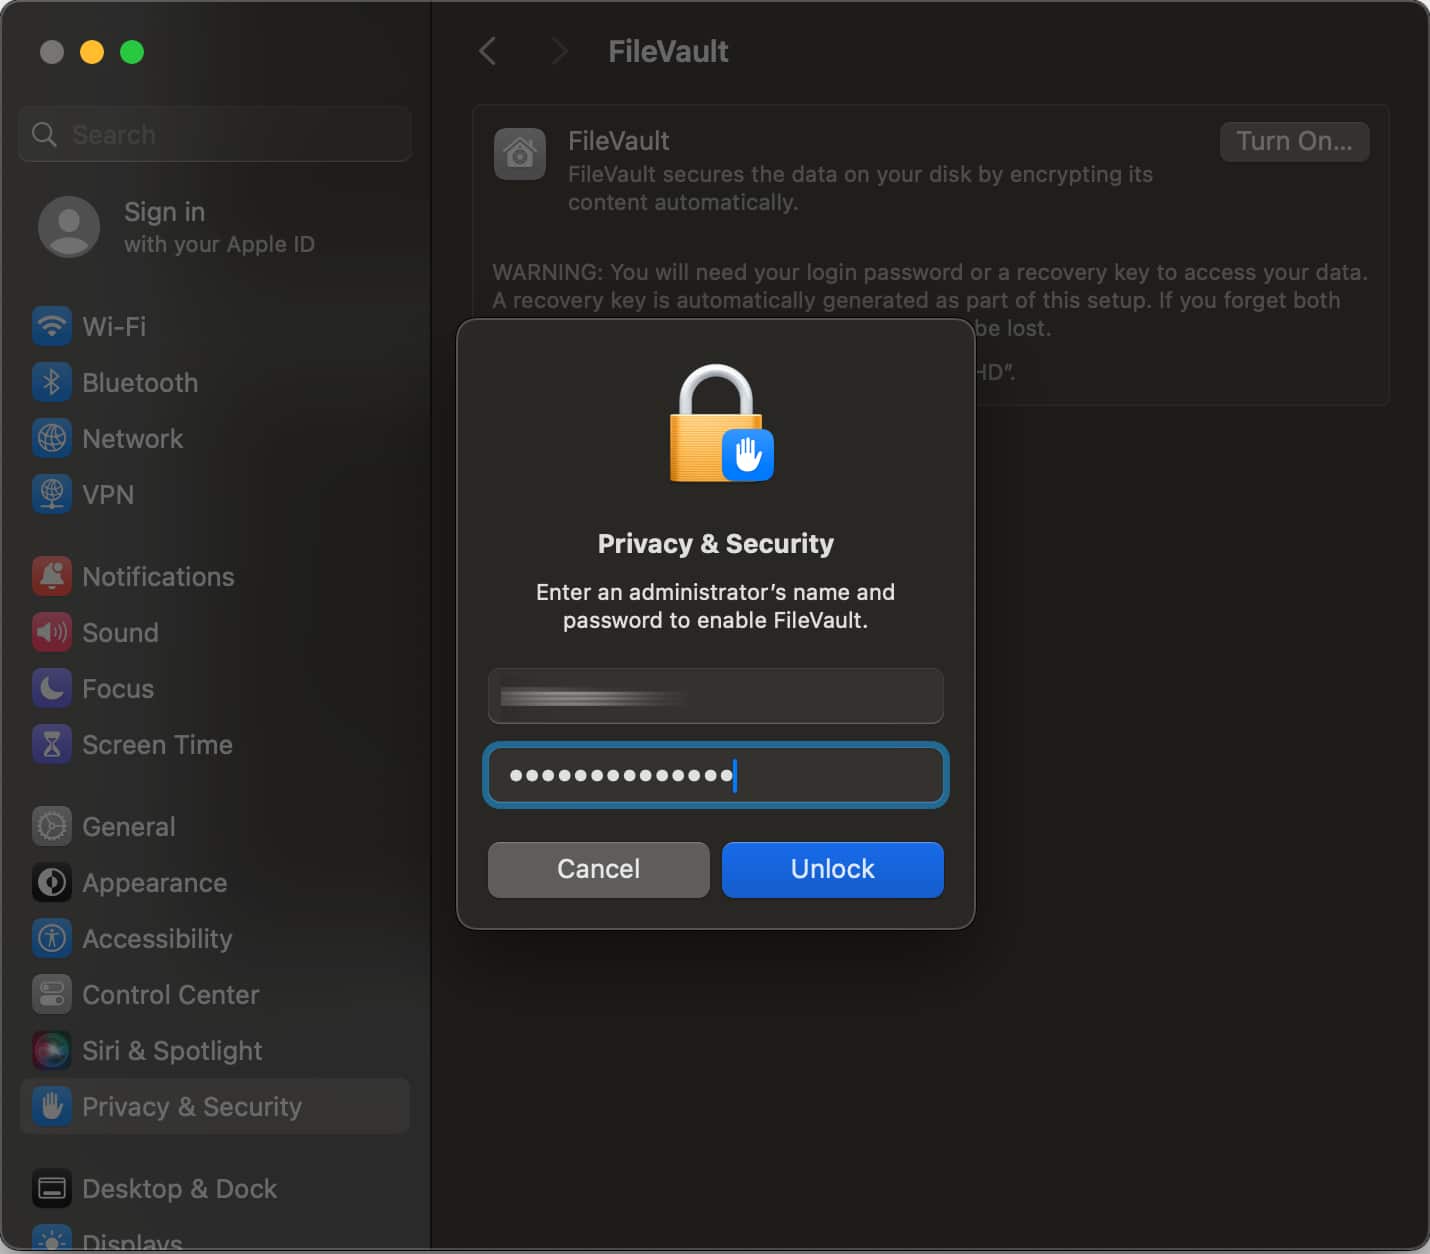Click the sidebar Search field

(x=215, y=134)
